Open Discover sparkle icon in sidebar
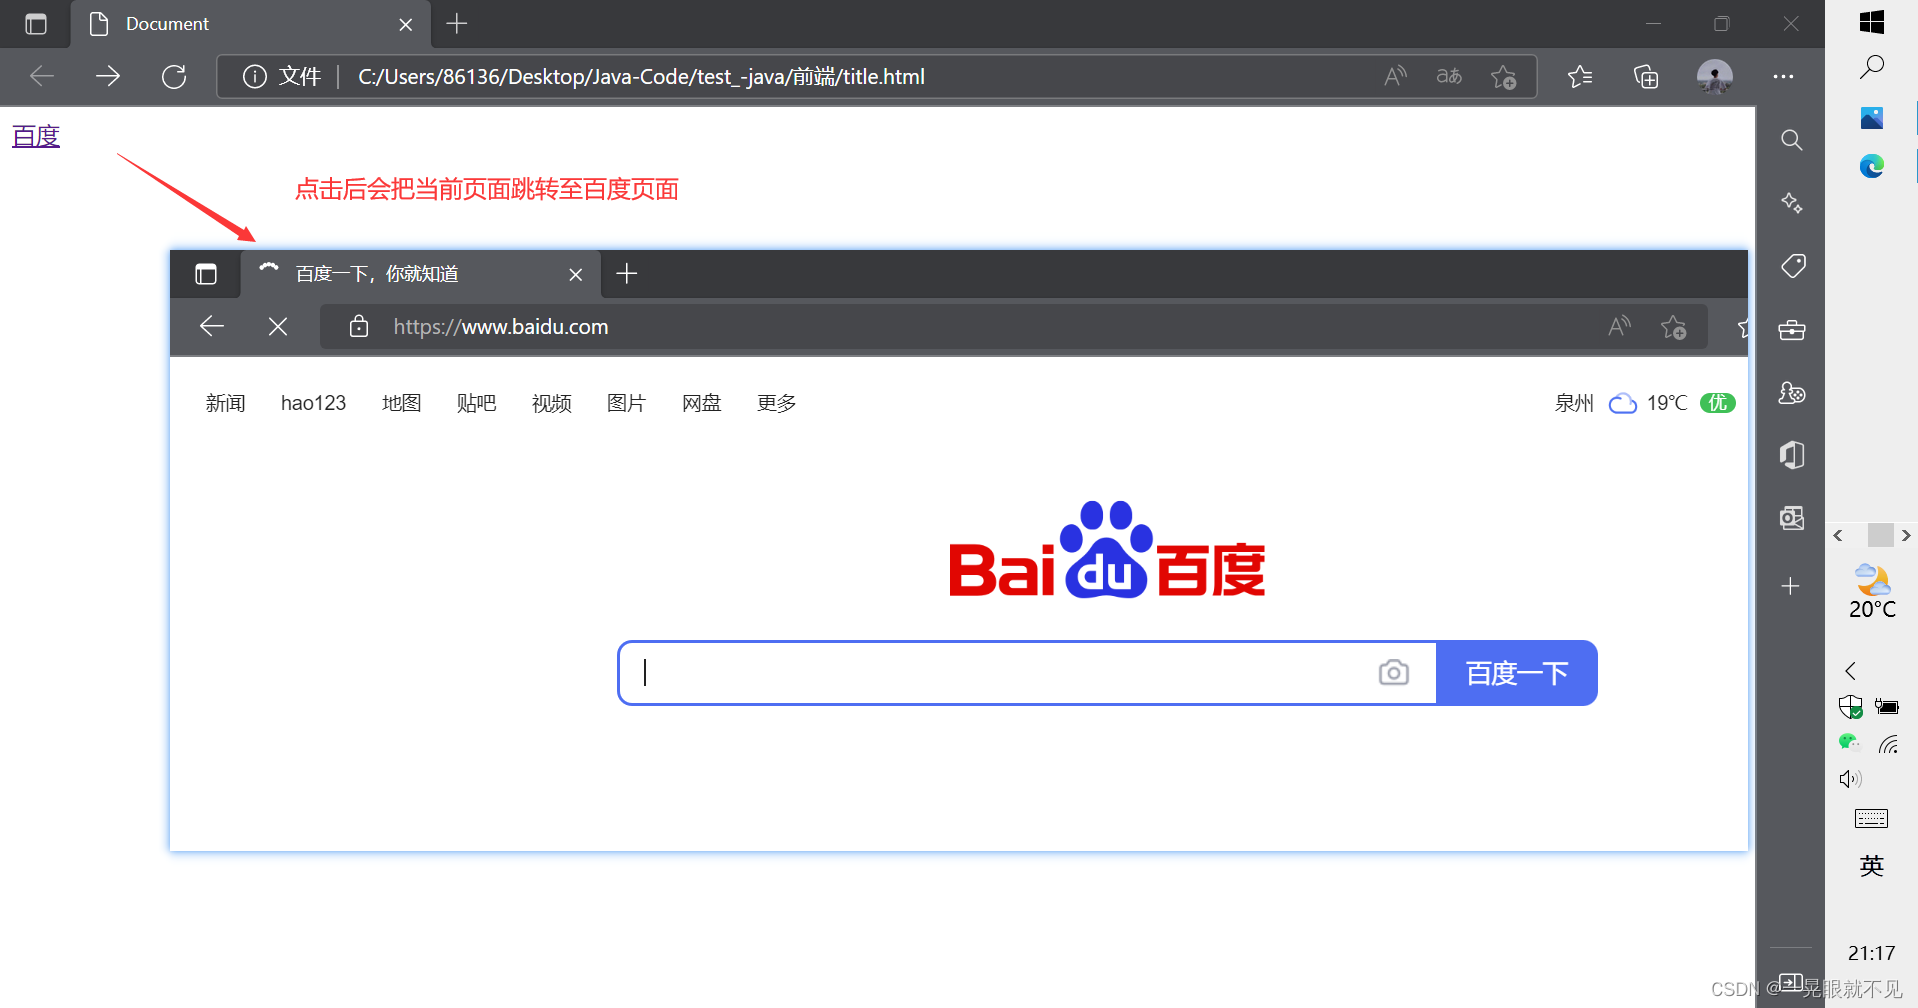Image resolution: width=1918 pixels, height=1008 pixels. point(1791,203)
